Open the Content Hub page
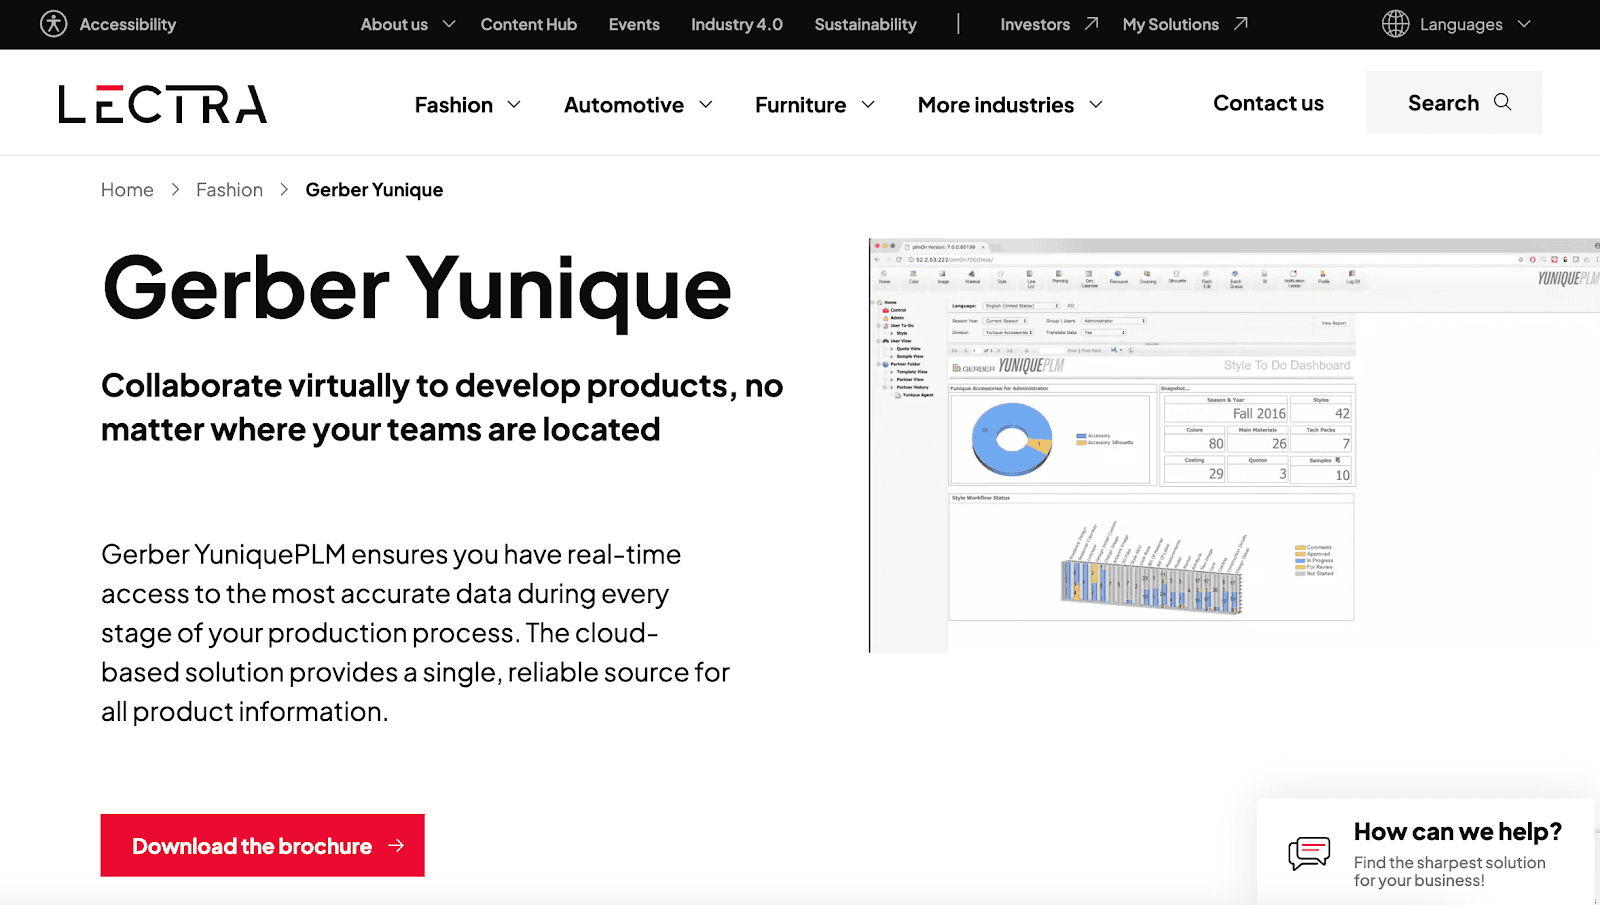Screen dimensions: 1600x905 [x=529, y=24]
